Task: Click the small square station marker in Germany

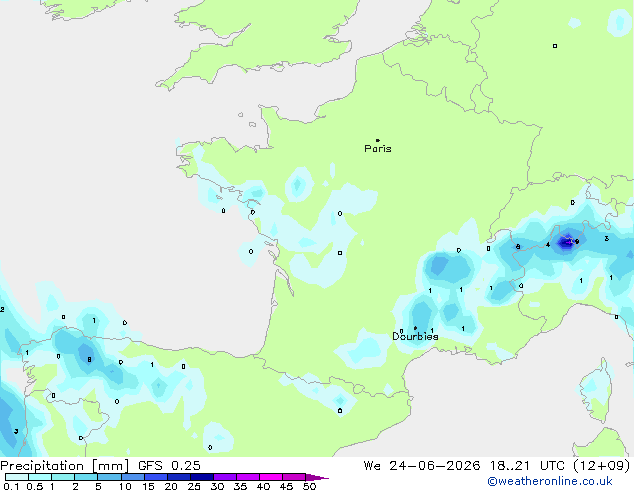Action: click(555, 46)
